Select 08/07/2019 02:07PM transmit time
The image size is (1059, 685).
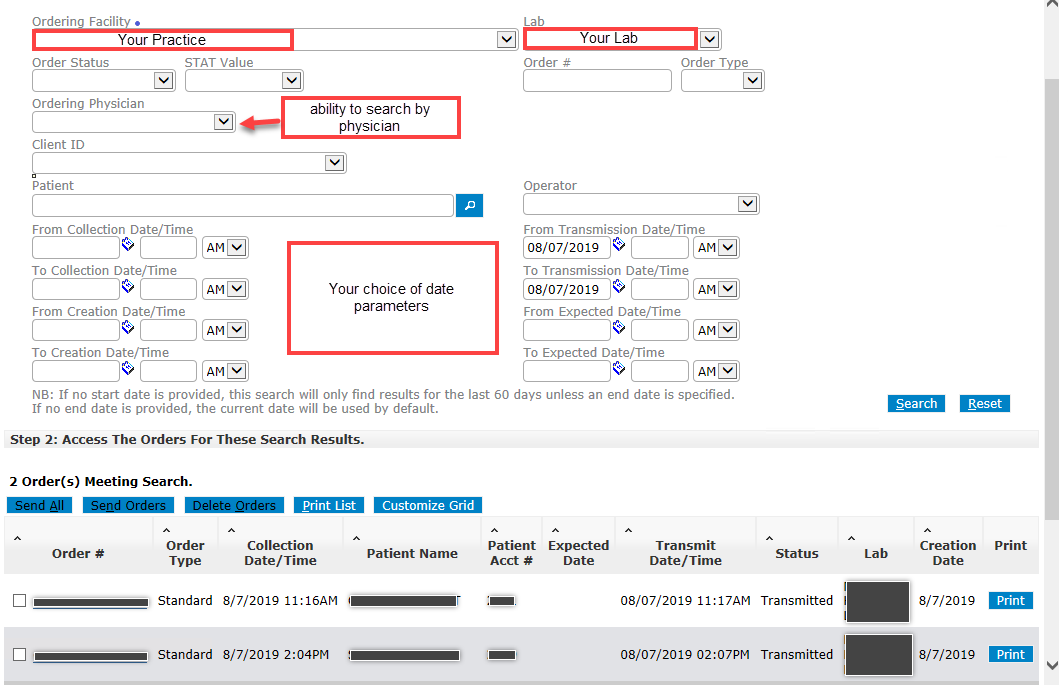point(685,655)
